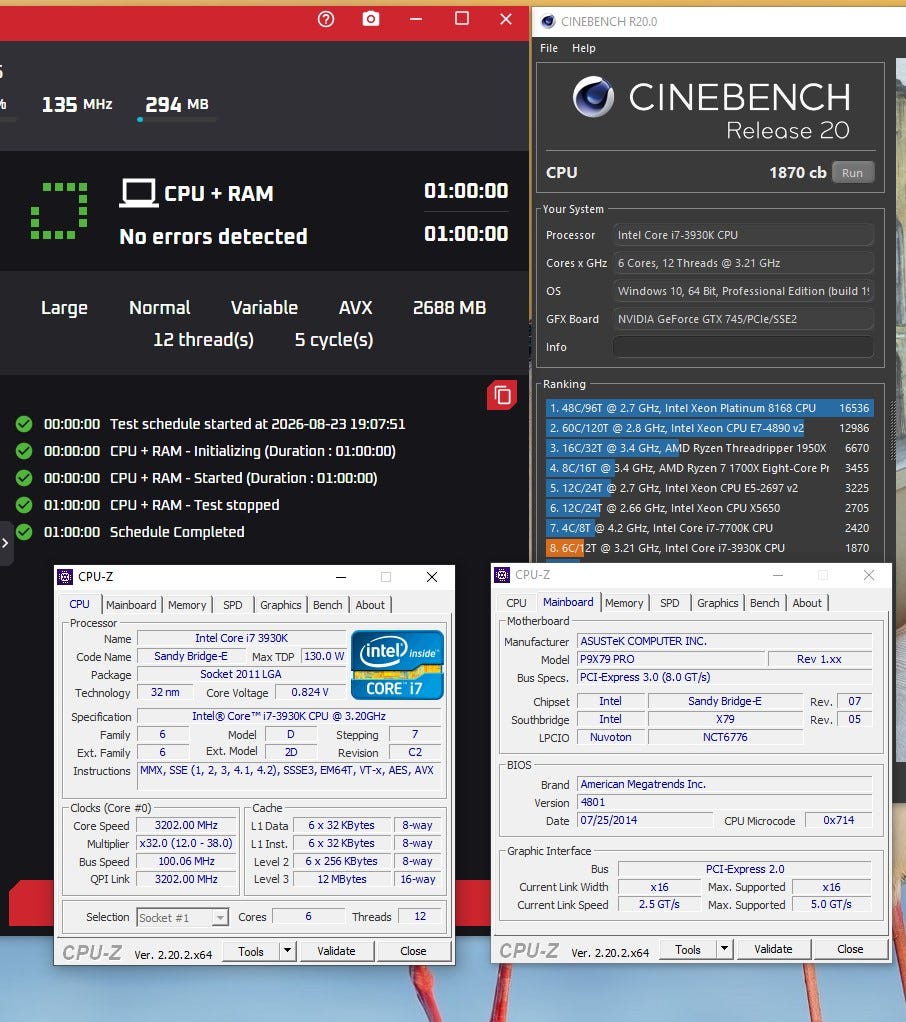This screenshot has height=1022, width=906.
Task: Copy the log using red clipboard icon
Action: tap(502, 395)
